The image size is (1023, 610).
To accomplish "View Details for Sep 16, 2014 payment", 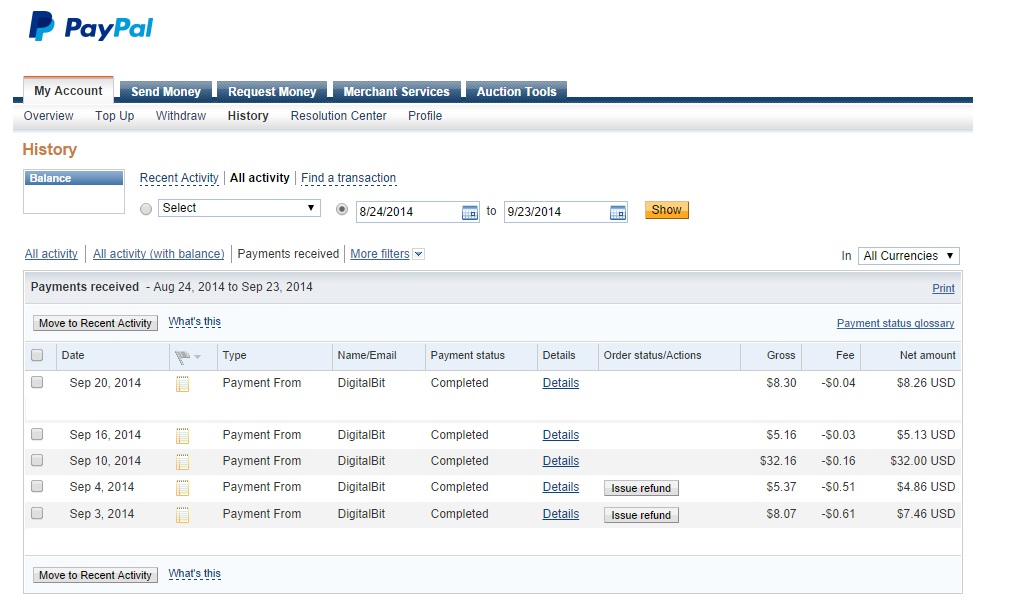I will click(x=560, y=435).
